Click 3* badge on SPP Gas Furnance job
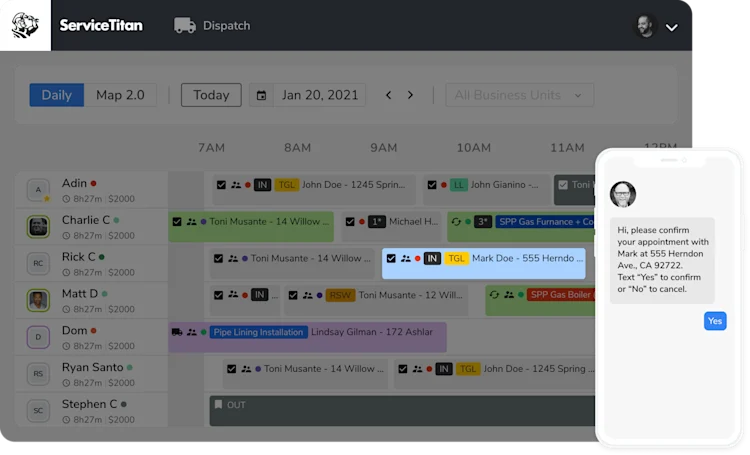 coord(483,222)
